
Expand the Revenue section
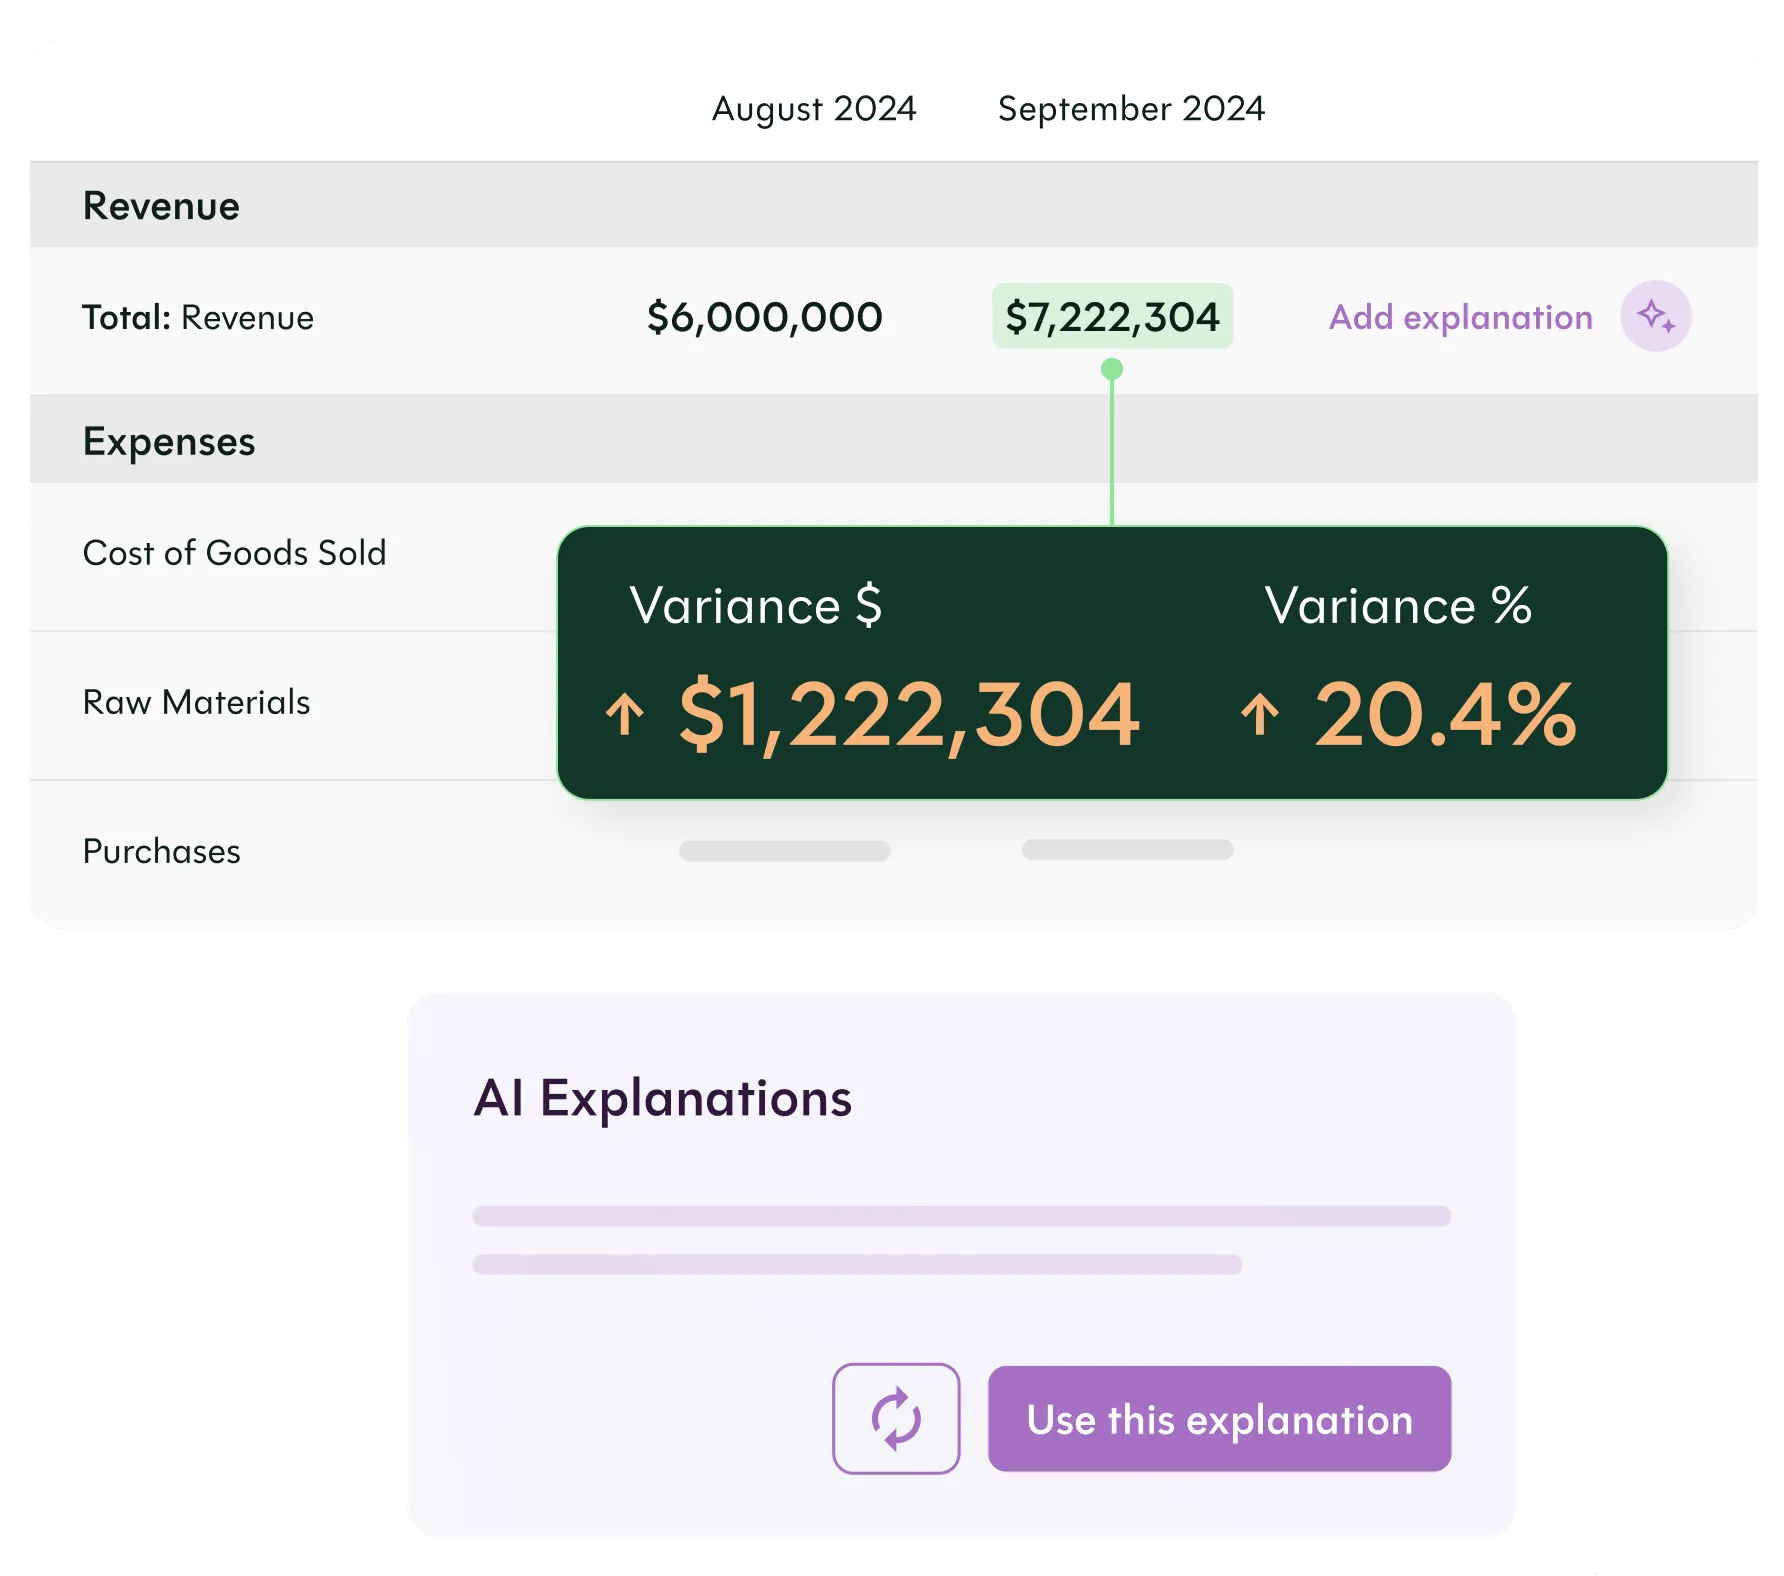click(161, 205)
